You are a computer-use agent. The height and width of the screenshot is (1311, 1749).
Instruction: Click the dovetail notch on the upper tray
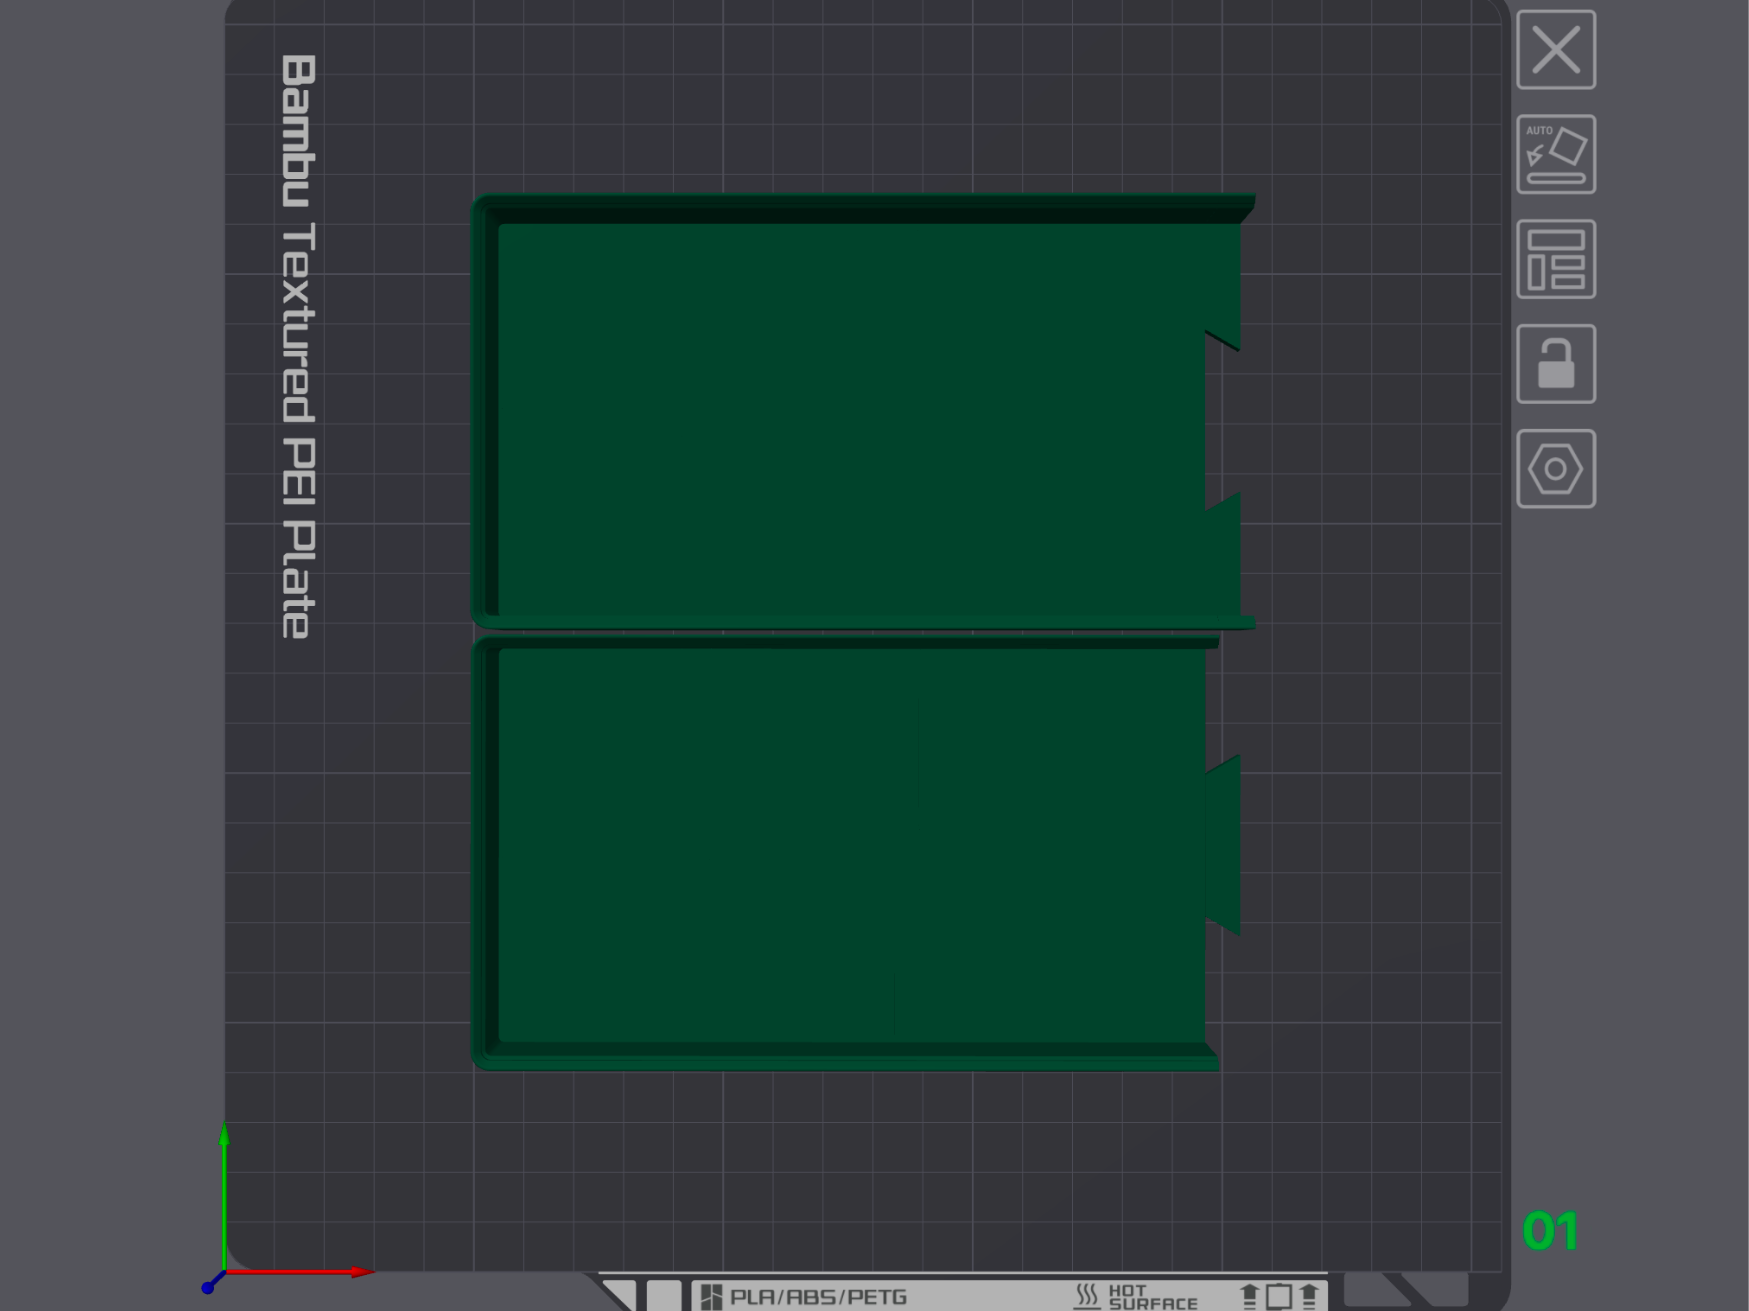1223,421
